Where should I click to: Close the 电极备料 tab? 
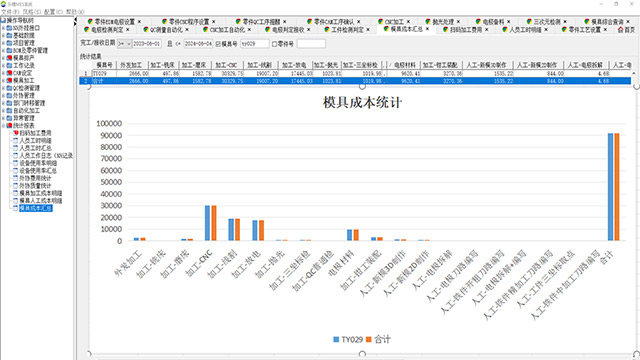509,22
